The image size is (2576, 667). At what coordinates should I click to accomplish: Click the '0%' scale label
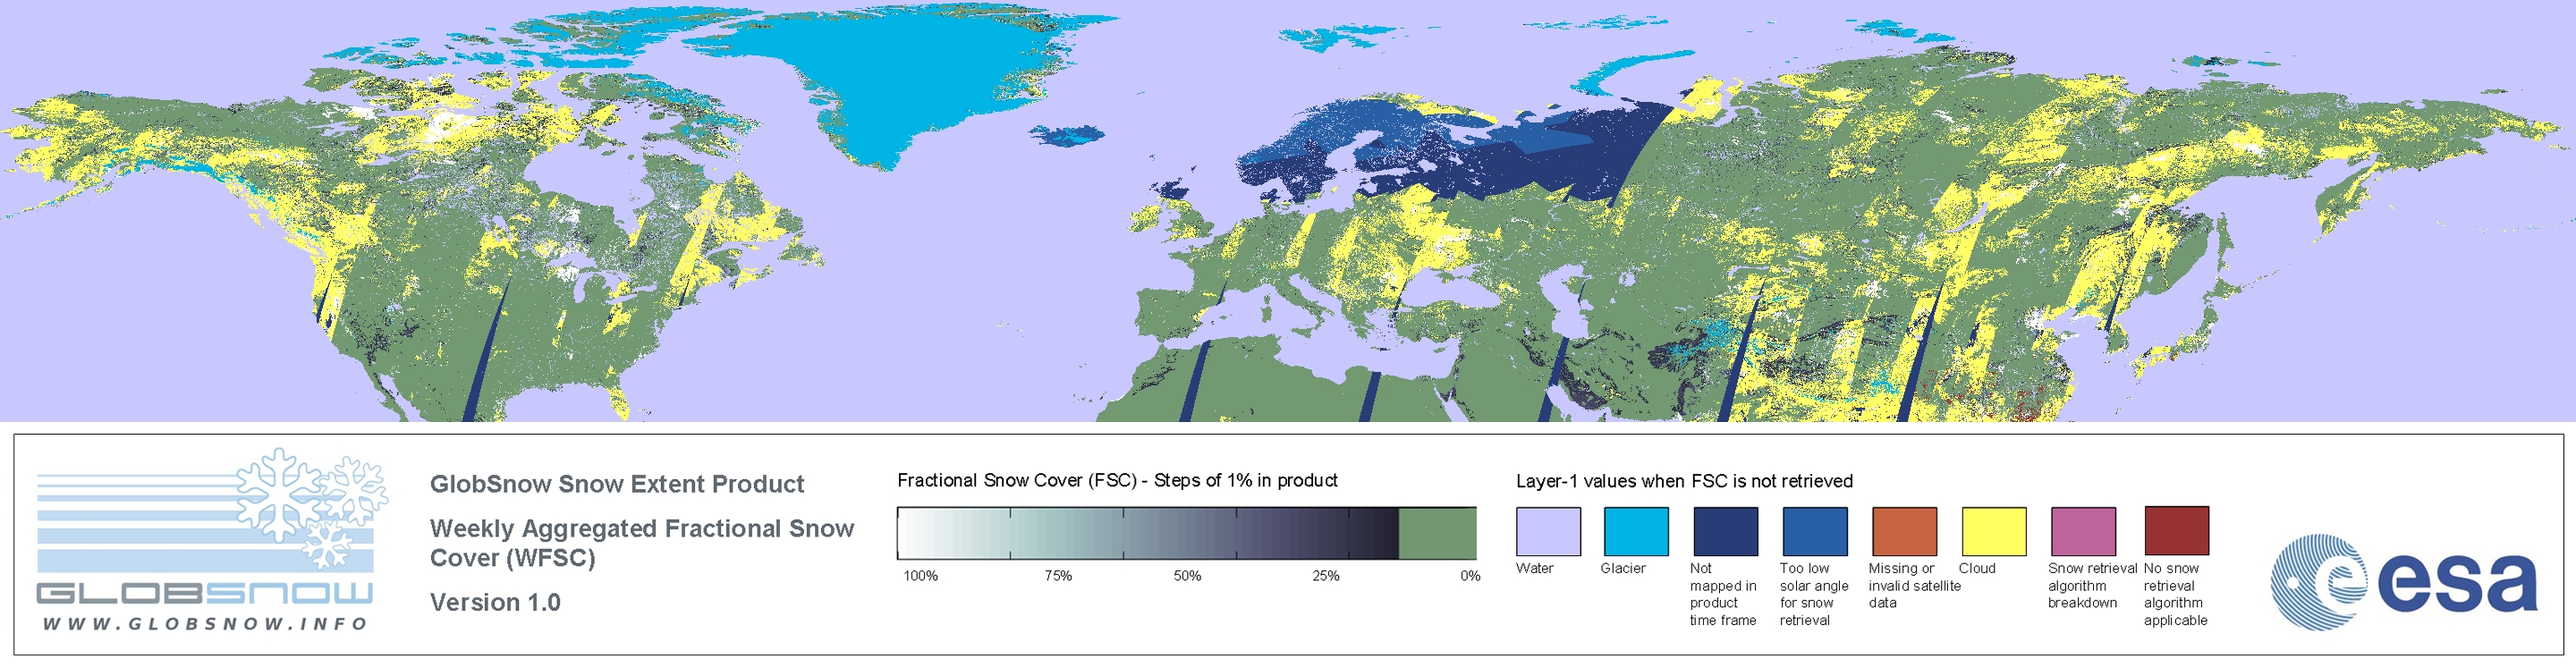(x=1470, y=576)
